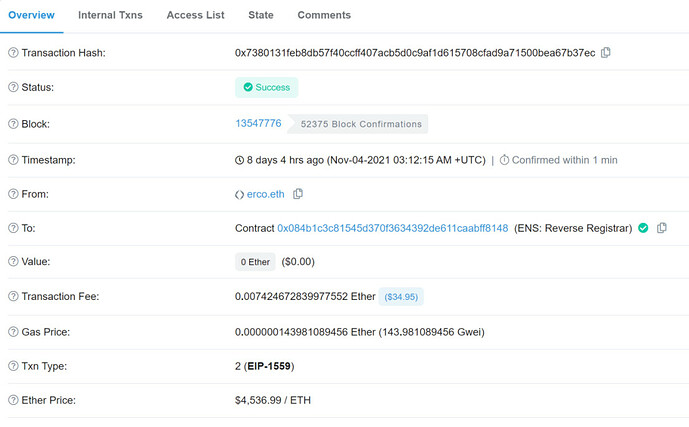The width and height of the screenshot is (689, 427).
Task: Click the gas price 143.981089456 Gwei text
Action: tap(432, 332)
